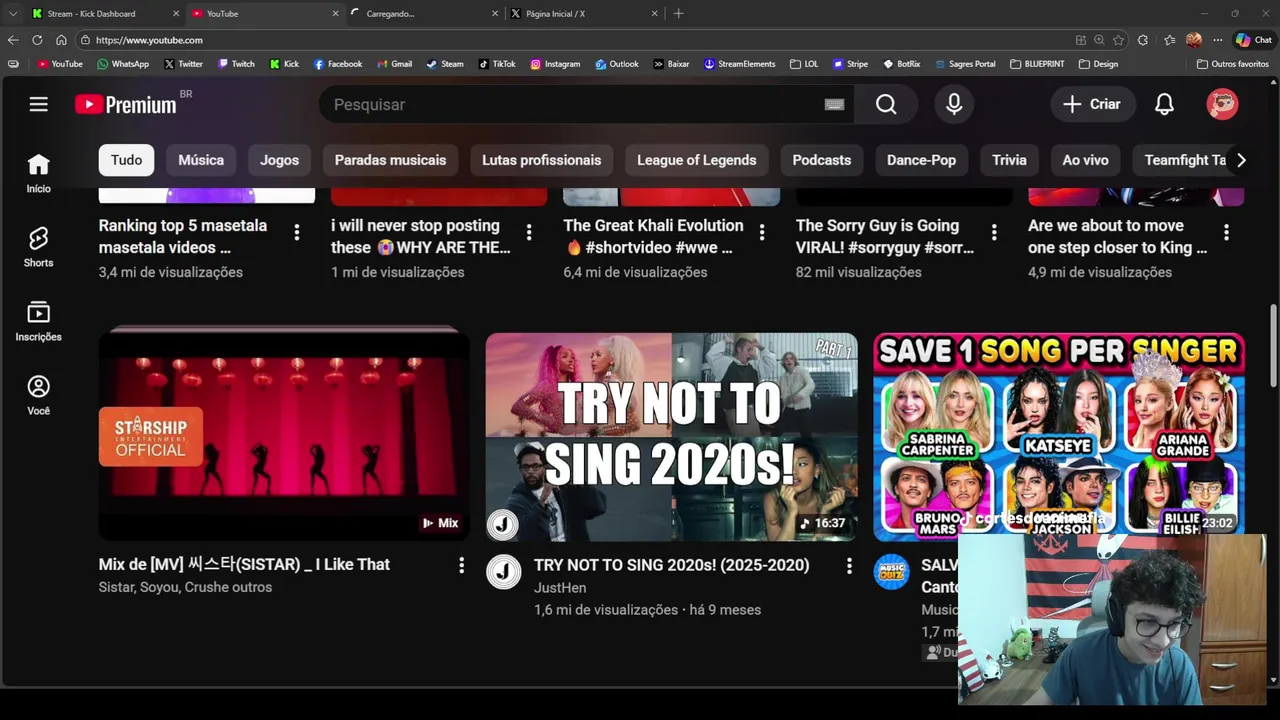The height and width of the screenshot is (720, 1280).
Task: Click the YouTube Premium logo
Action: [x=126, y=104]
